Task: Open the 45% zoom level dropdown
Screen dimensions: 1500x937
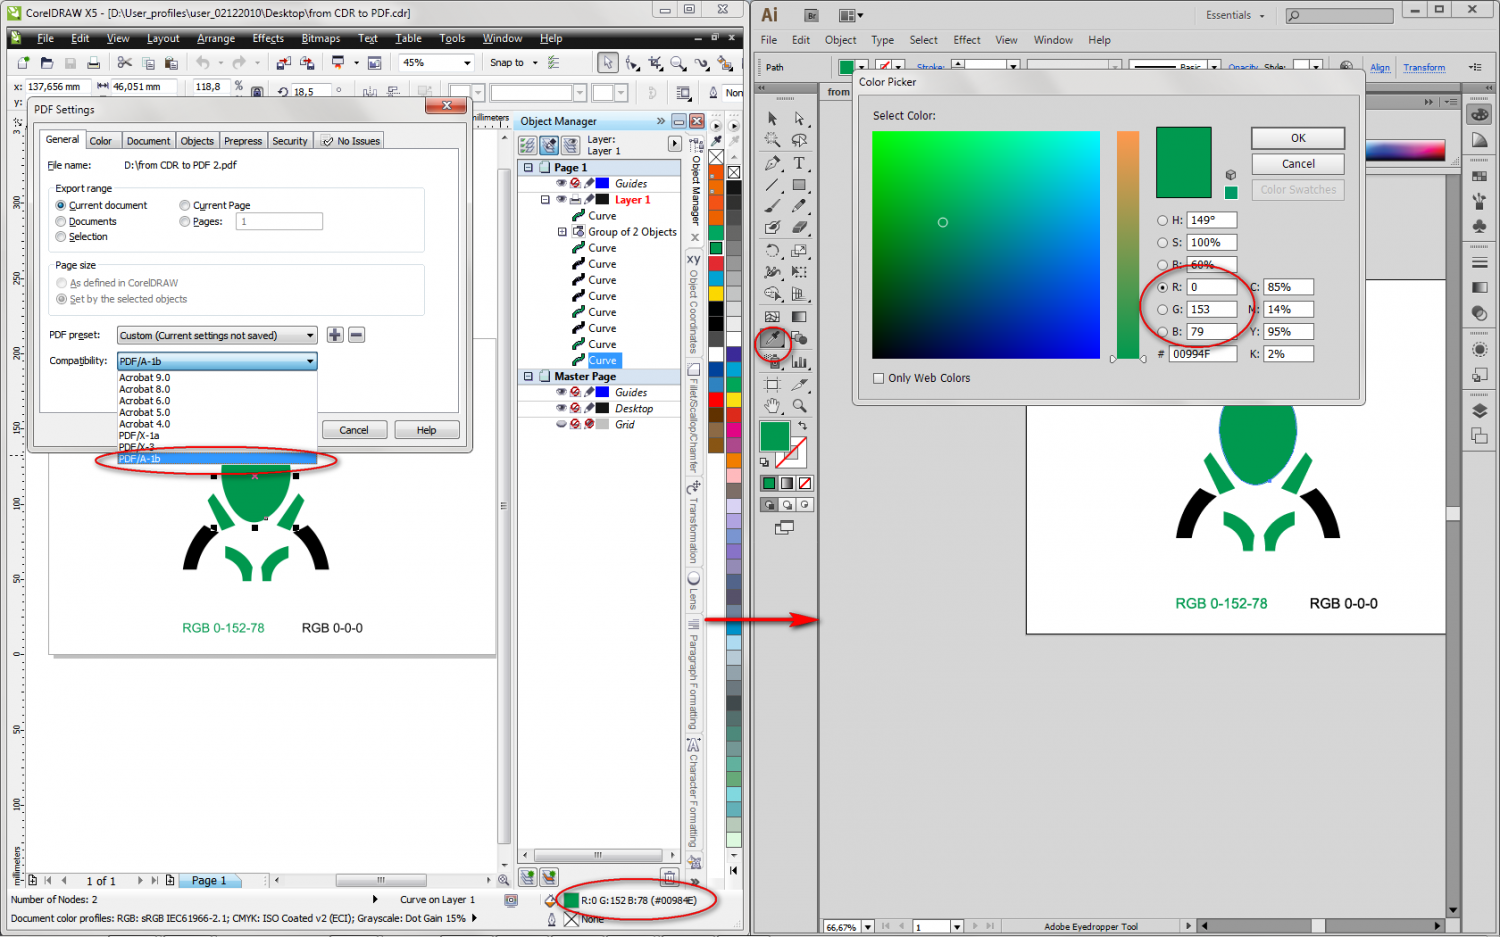Action: click(467, 63)
